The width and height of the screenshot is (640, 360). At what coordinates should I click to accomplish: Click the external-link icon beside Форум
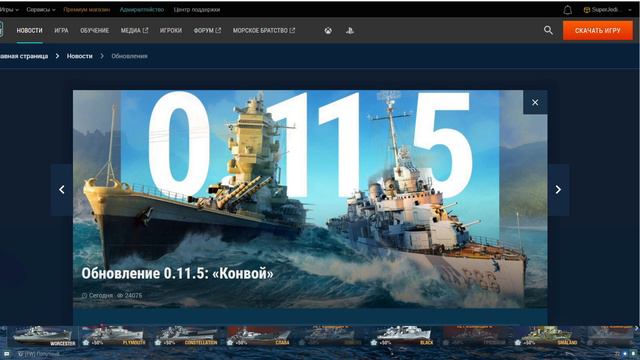(218, 30)
